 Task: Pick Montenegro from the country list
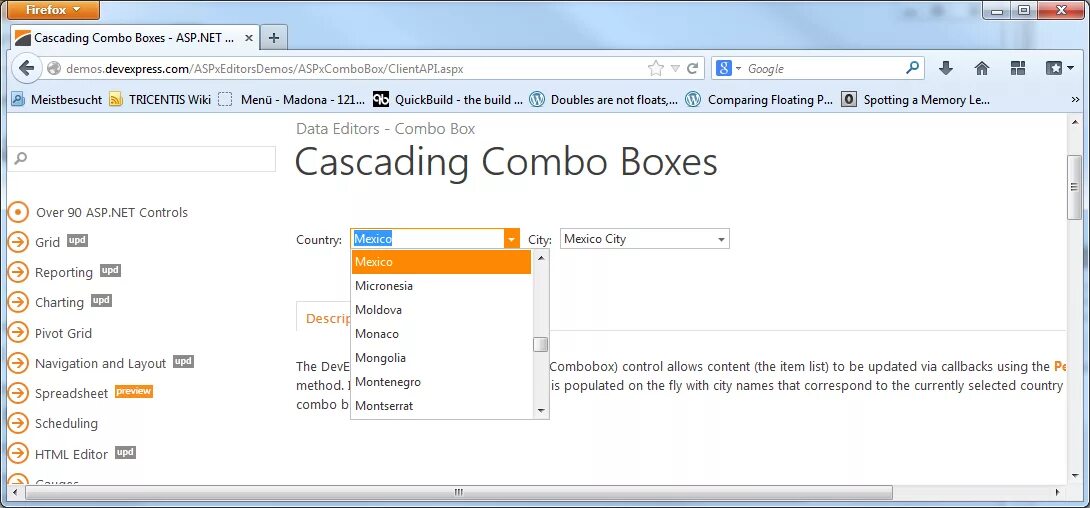[441, 382]
